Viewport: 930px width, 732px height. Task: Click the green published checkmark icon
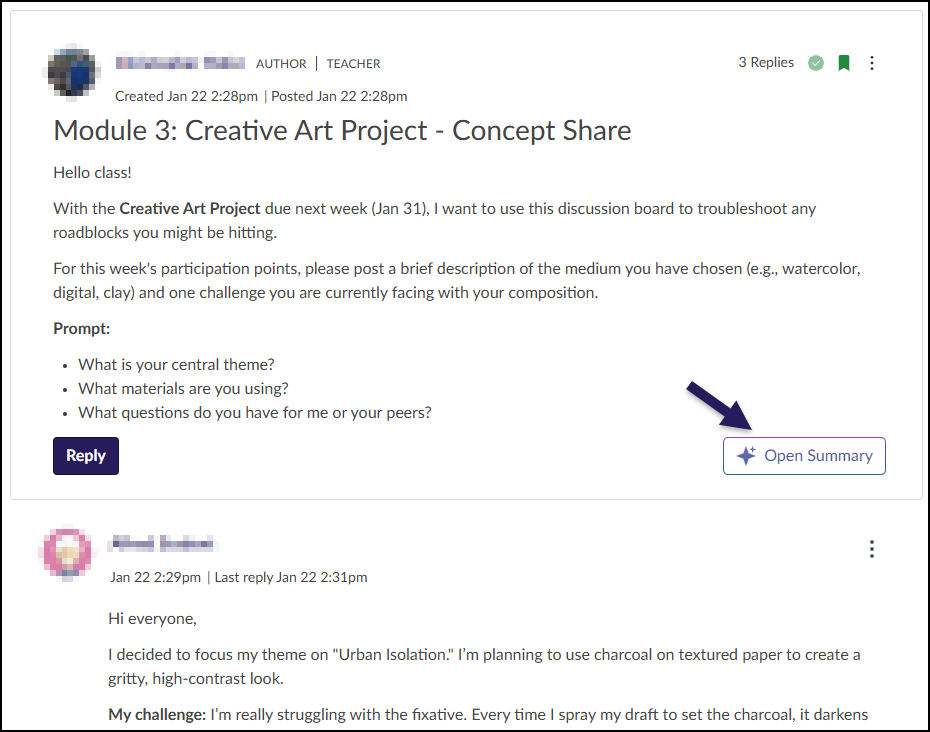click(x=815, y=62)
